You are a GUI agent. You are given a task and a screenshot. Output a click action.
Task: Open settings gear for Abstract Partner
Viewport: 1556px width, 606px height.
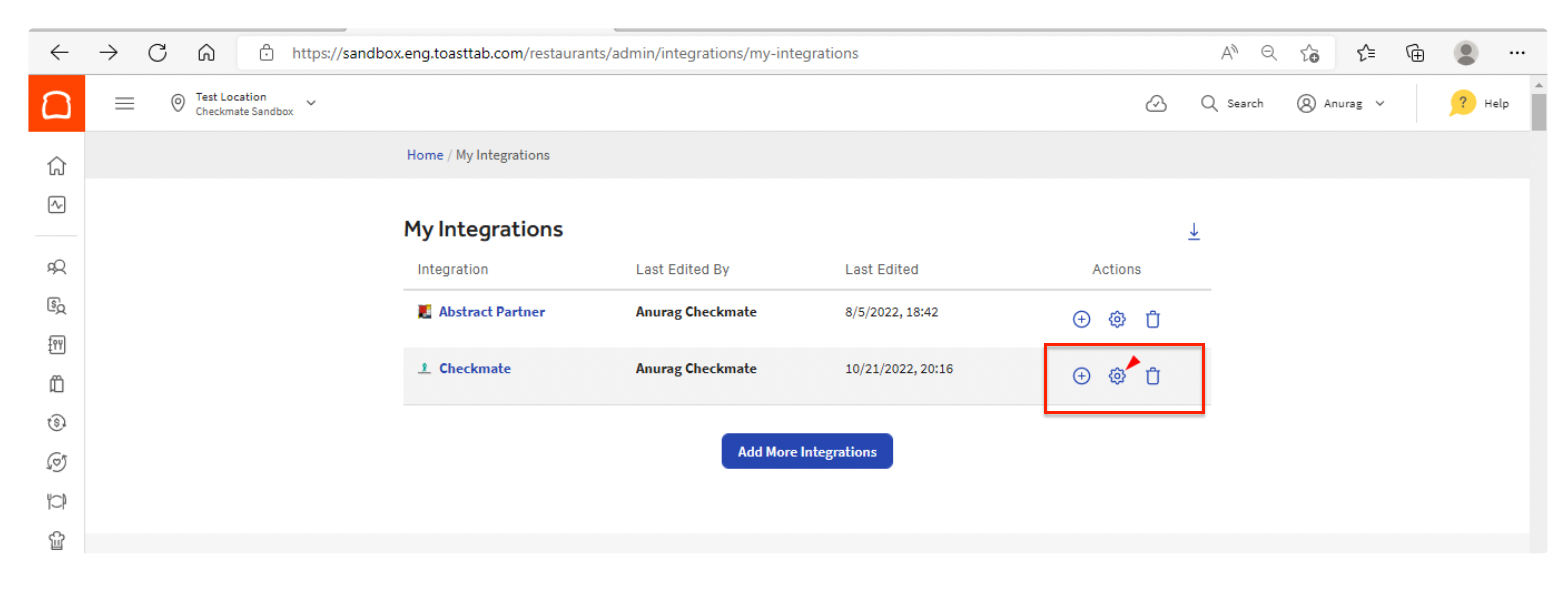1117,319
